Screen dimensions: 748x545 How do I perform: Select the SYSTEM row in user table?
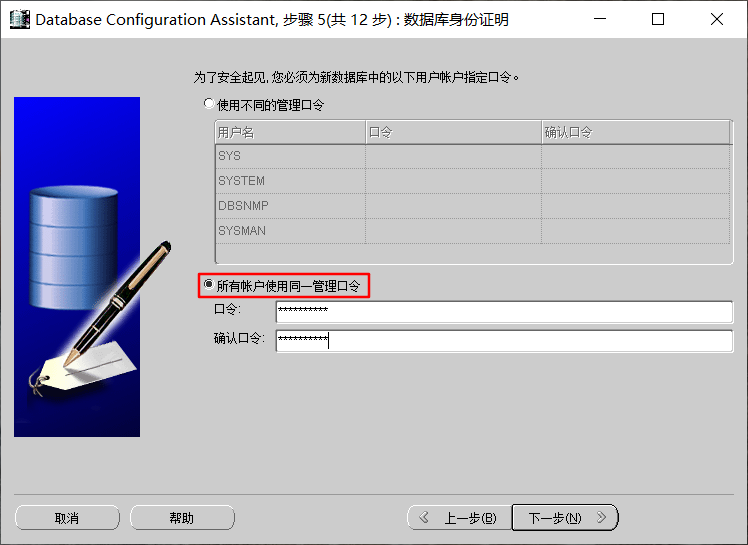(473, 181)
